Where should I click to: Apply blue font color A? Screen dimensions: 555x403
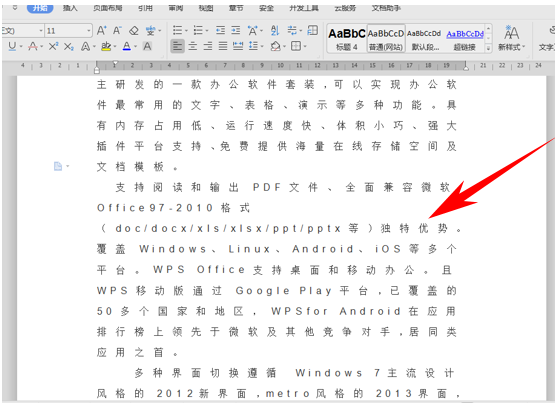click(127, 46)
